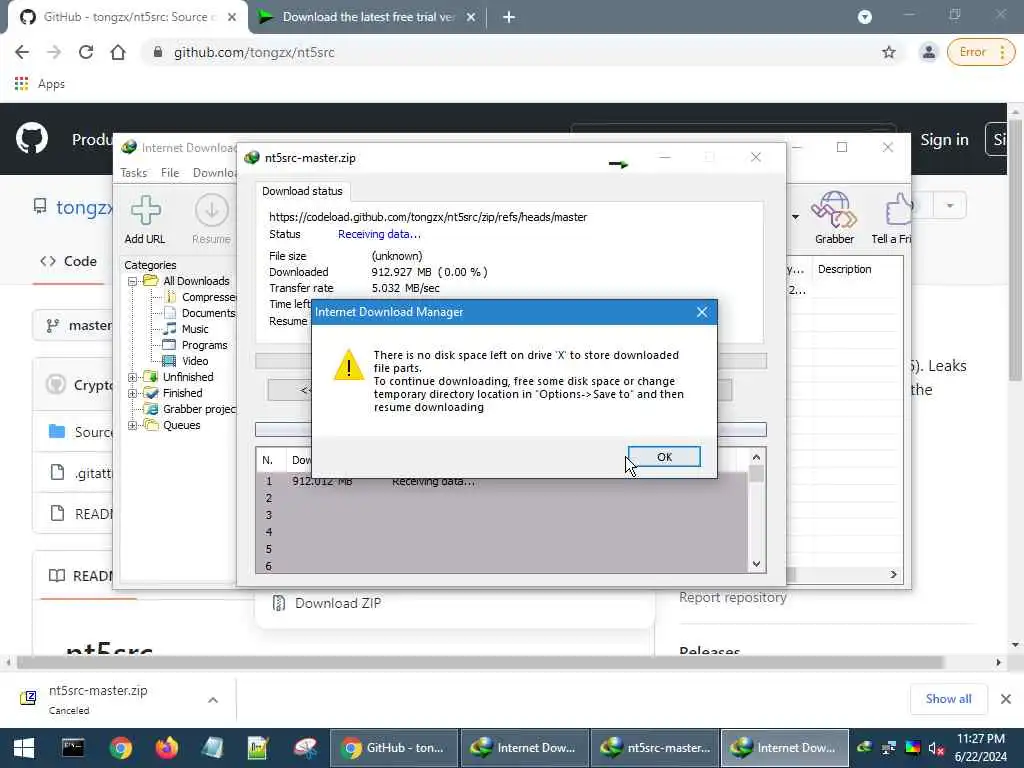Select Grabber projects in category tree

pyautogui.click(x=191, y=409)
